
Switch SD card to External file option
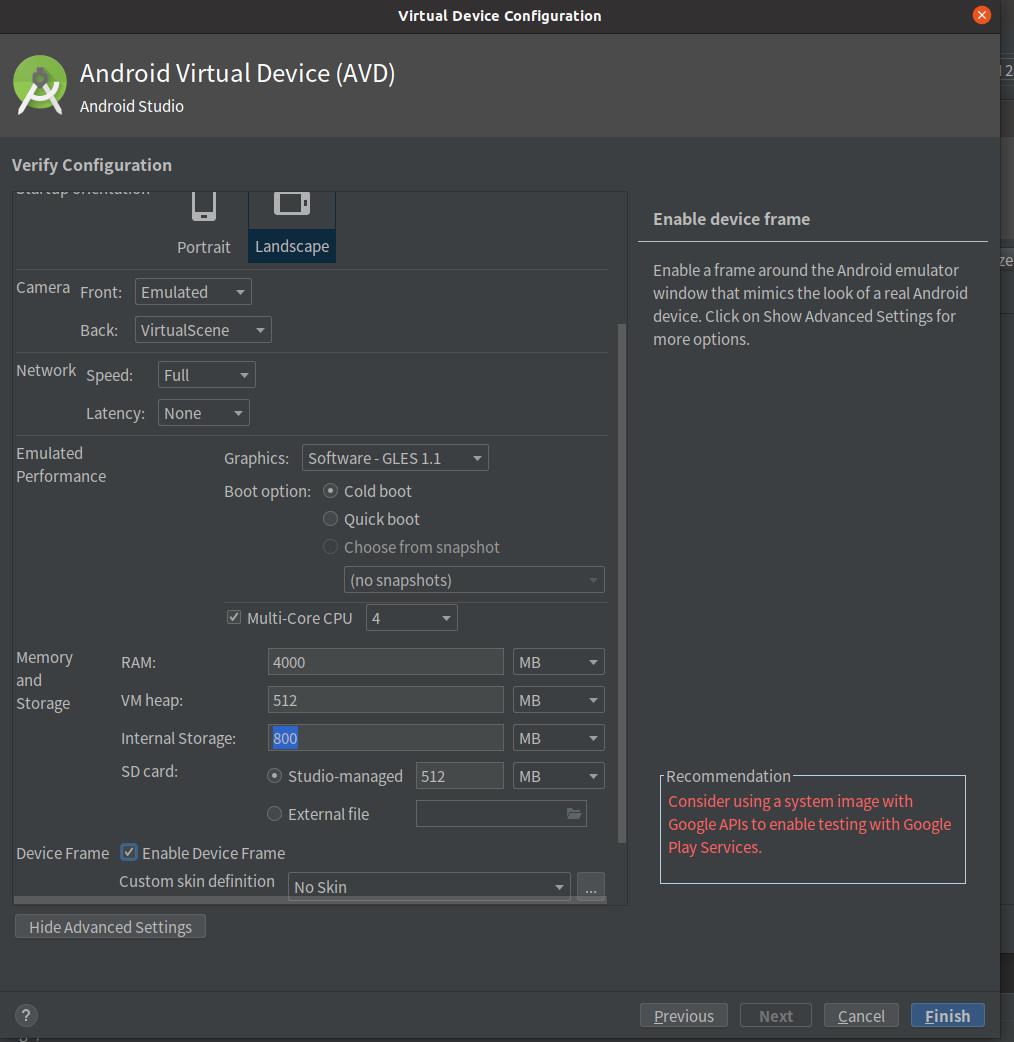click(274, 813)
